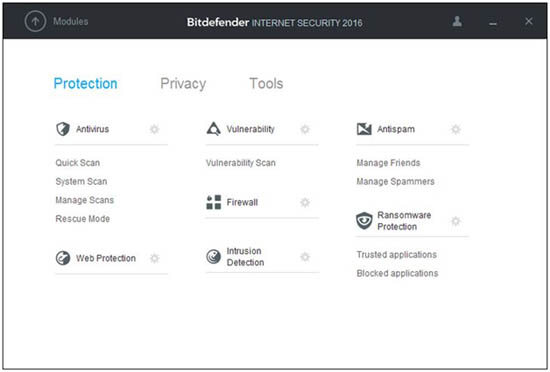This screenshot has width=550, height=372.
Task: Click the Modules label in header
Action: point(71,21)
